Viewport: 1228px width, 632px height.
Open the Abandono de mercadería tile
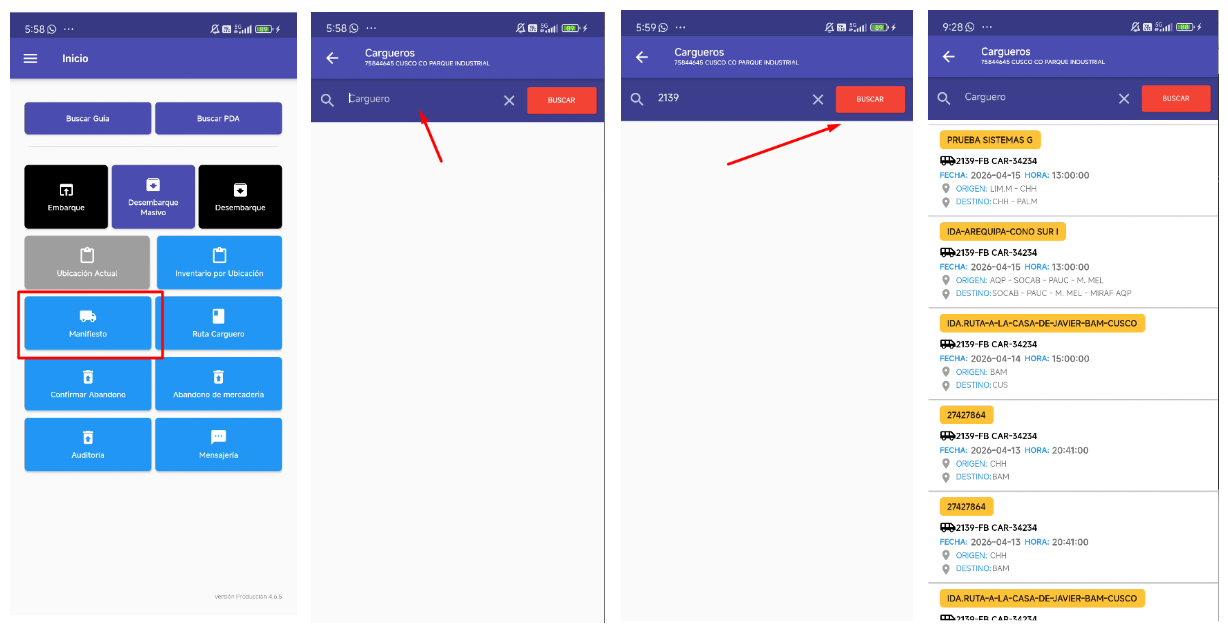[218, 384]
